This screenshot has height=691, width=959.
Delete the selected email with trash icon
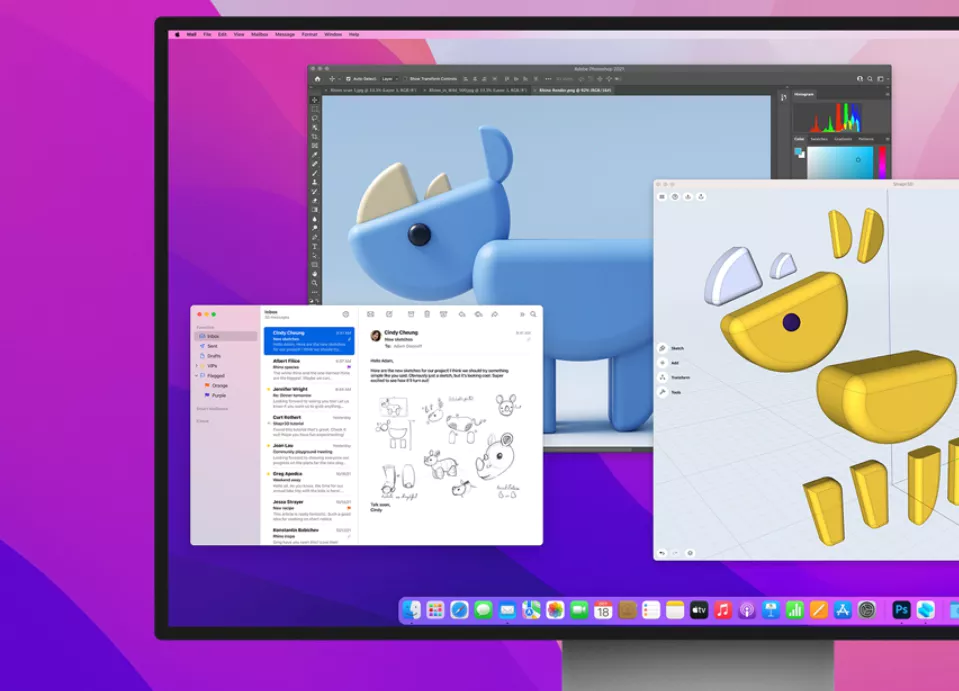pos(427,314)
